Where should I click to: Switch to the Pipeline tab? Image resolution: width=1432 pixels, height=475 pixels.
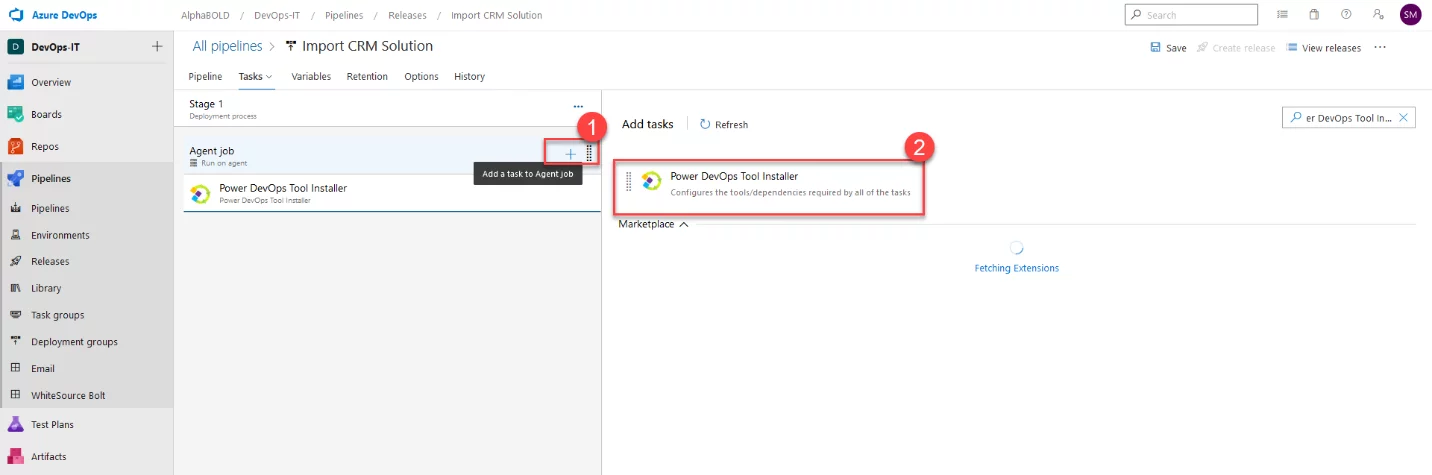point(205,76)
